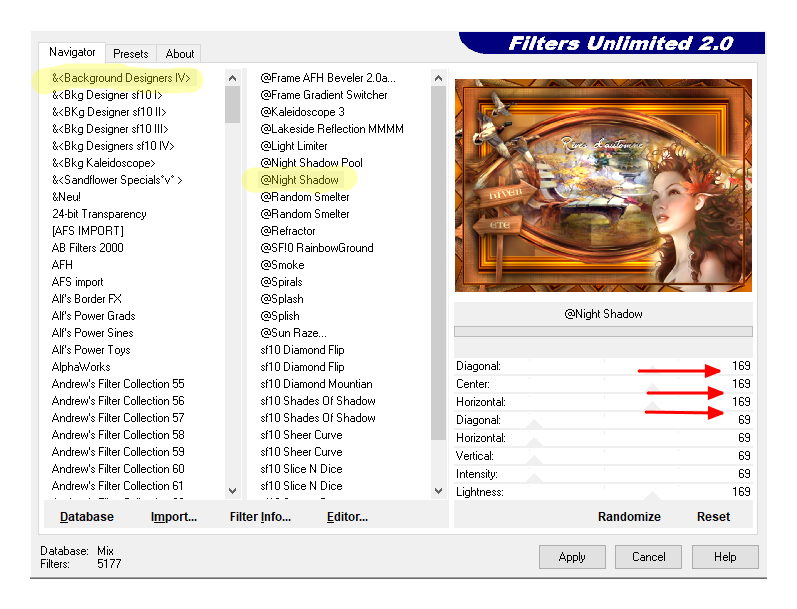Reset the filter parameters
The image size is (797, 609).
coord(713,516)
